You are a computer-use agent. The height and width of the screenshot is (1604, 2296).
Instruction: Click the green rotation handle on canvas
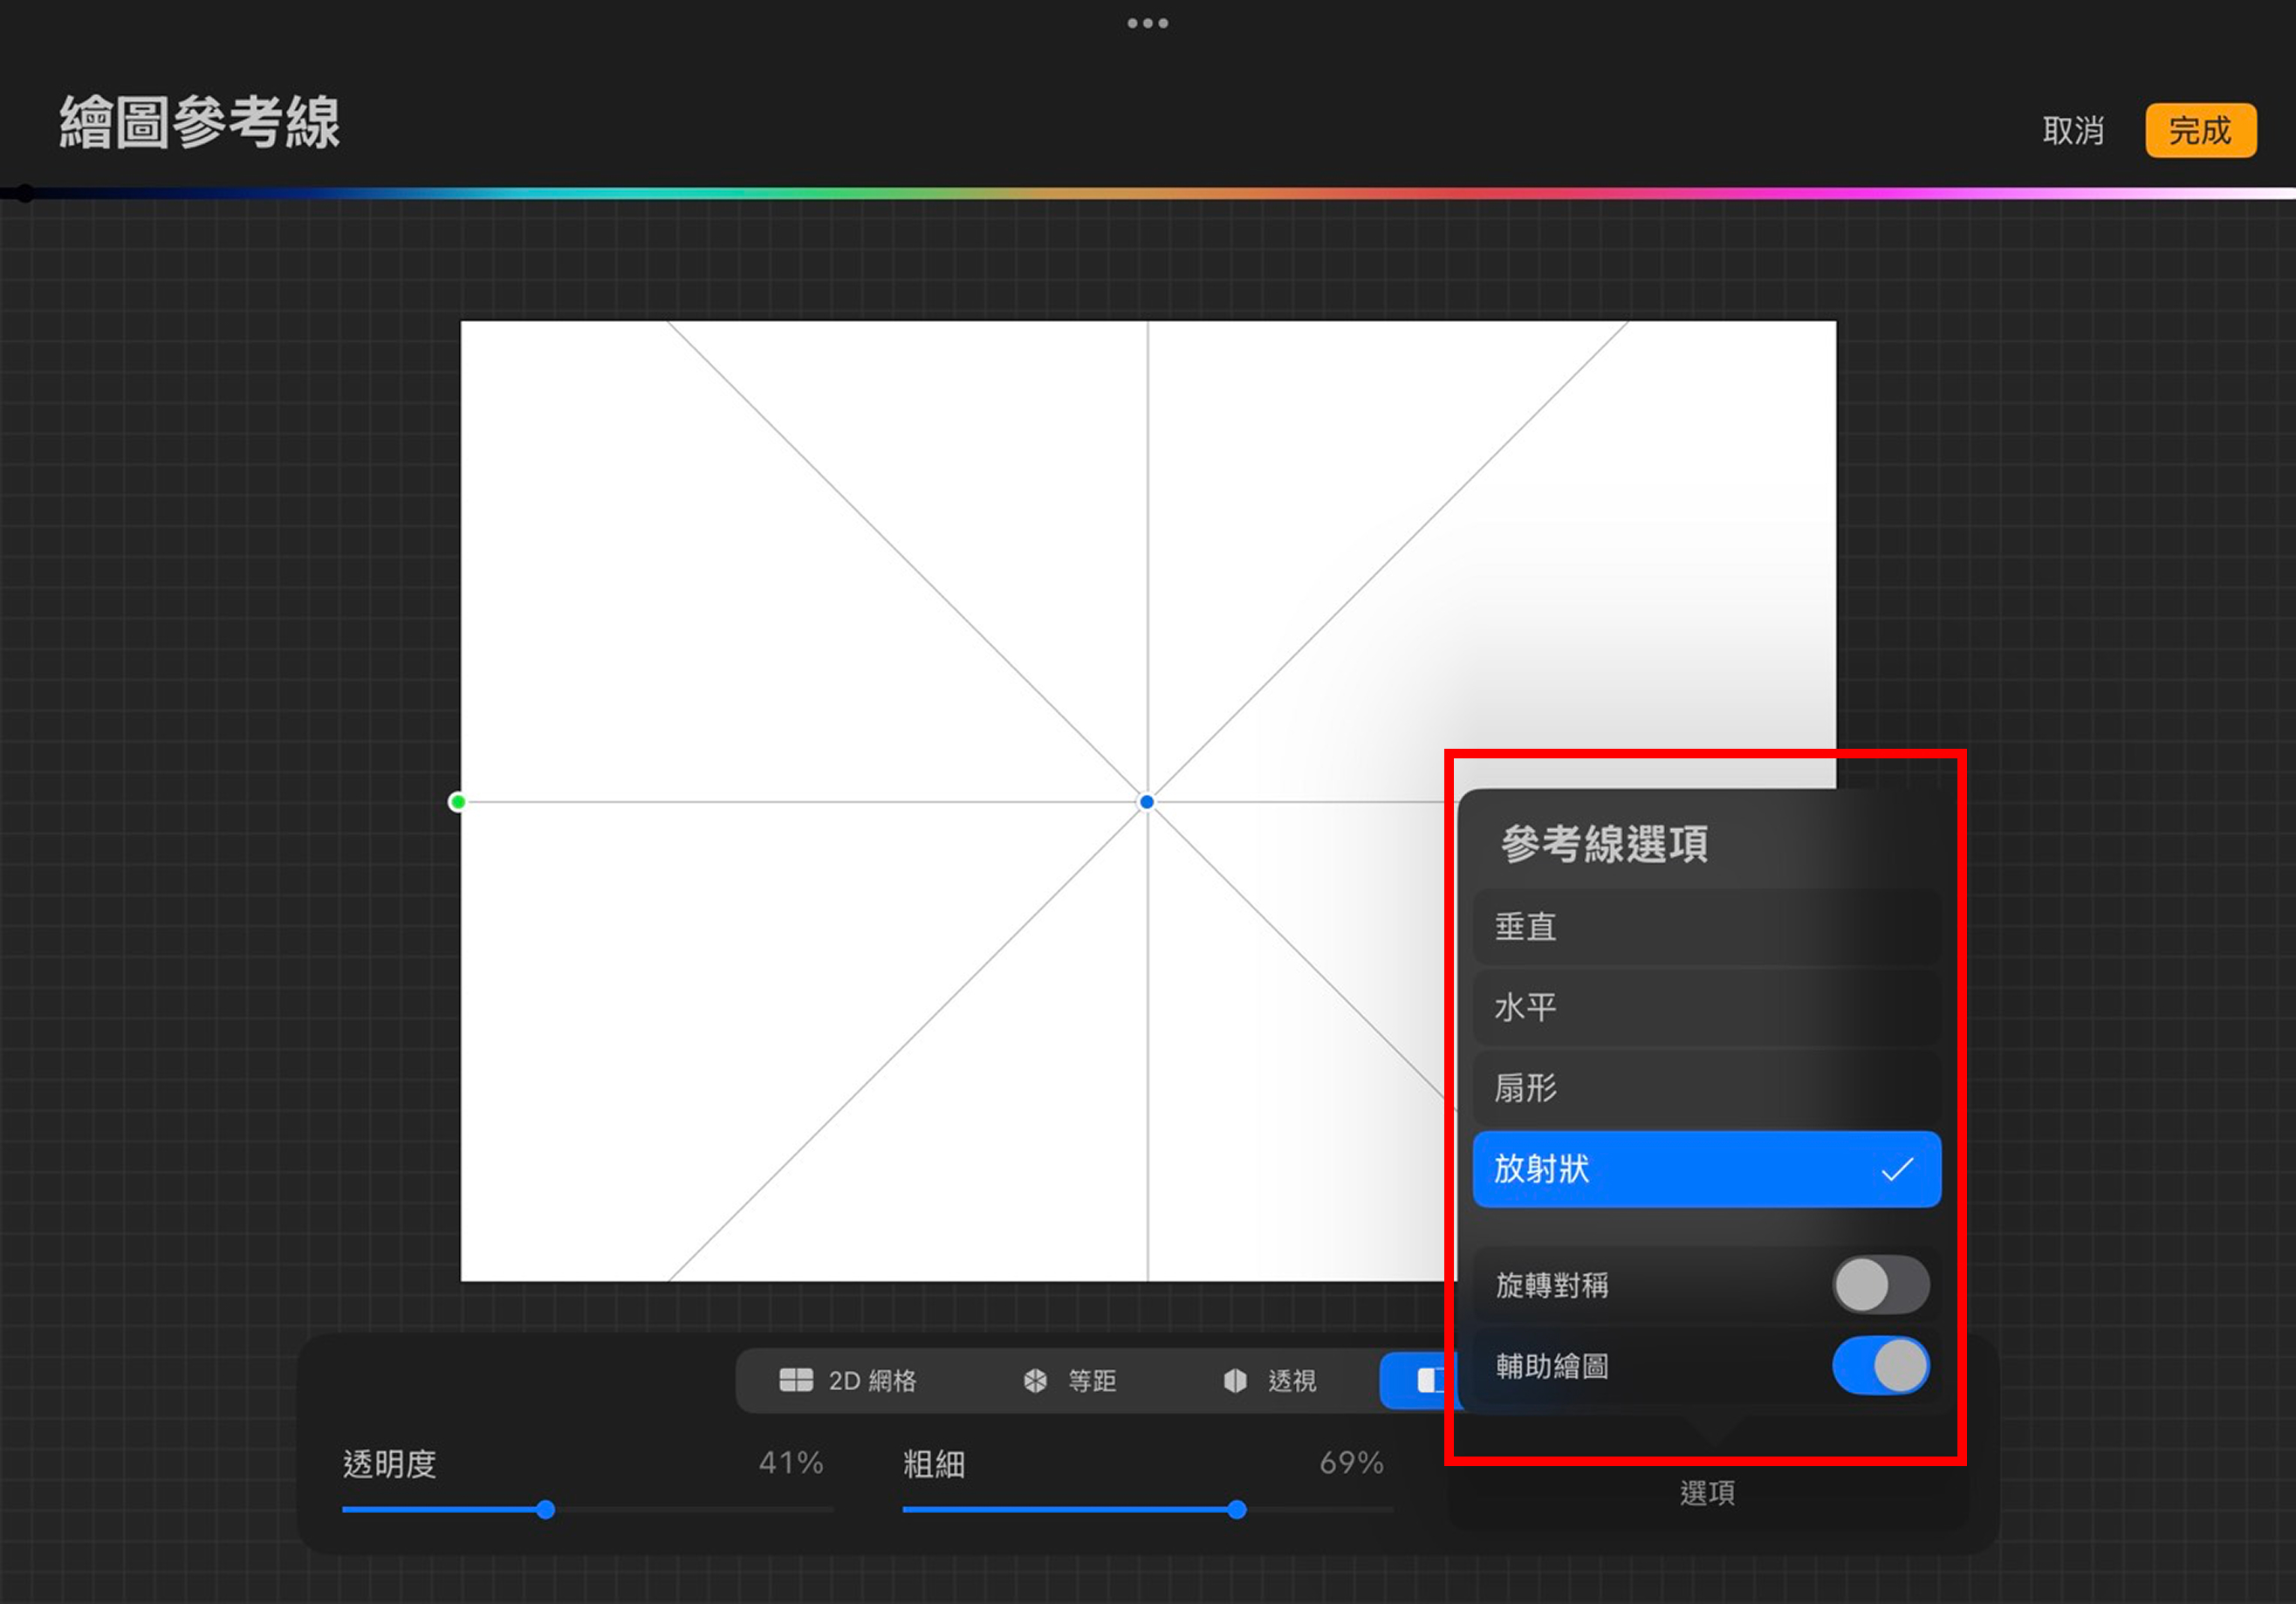click(457, 801)
